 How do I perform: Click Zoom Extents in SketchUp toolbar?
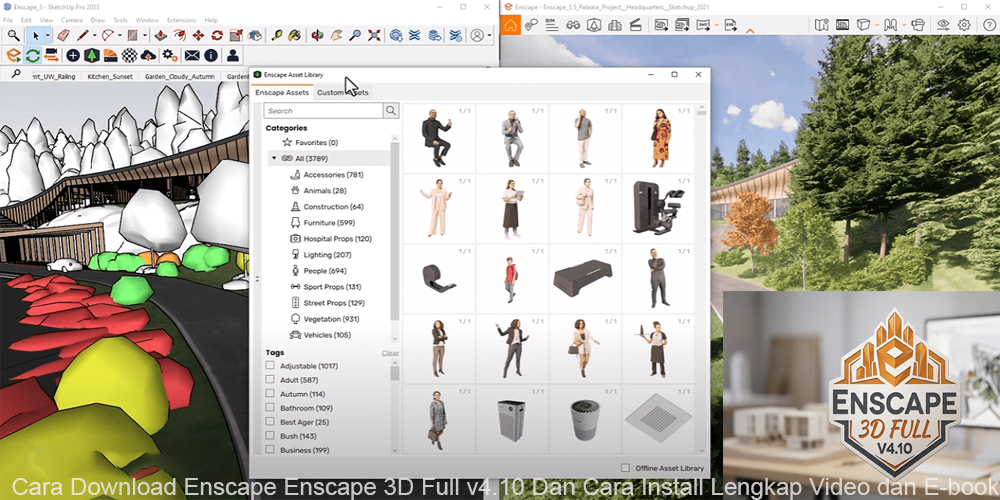click(x=374, y=36)
